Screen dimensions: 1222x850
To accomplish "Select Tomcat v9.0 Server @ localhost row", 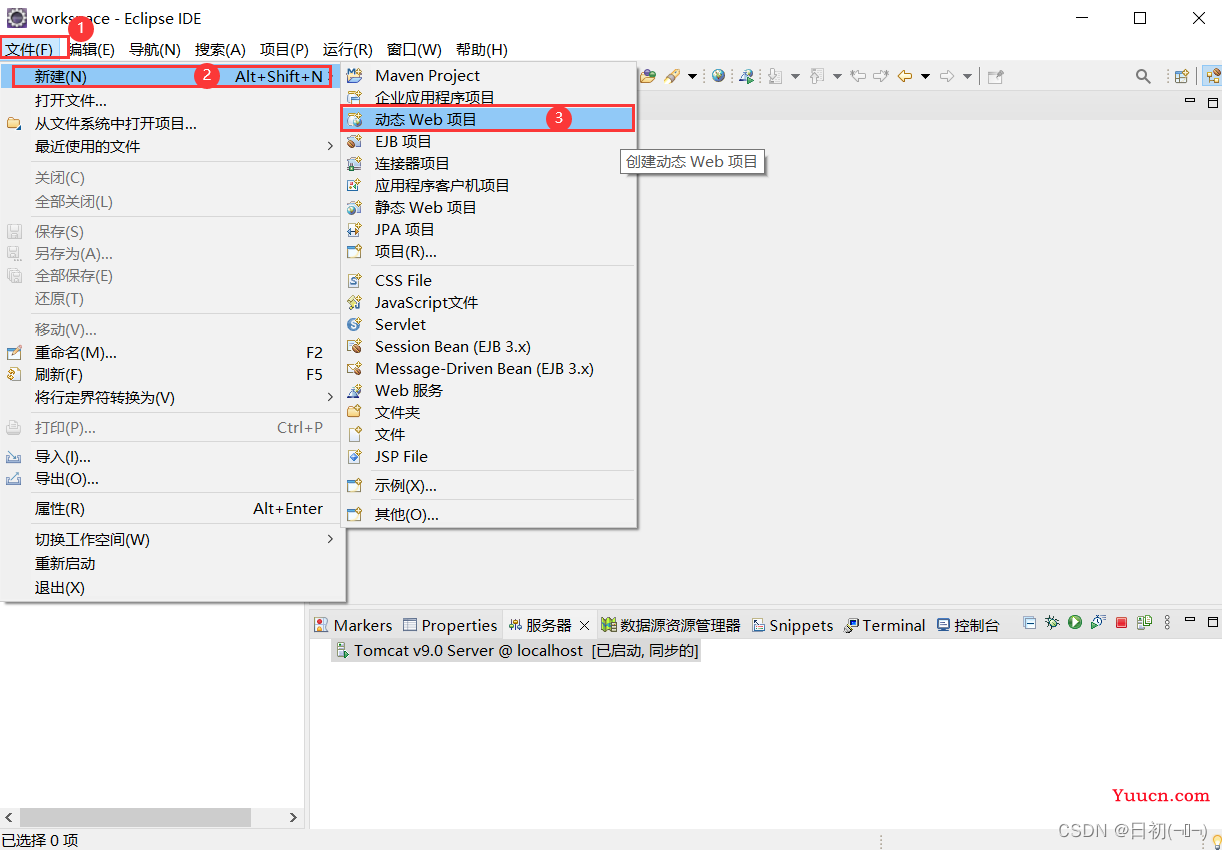I will pos(516,650).
